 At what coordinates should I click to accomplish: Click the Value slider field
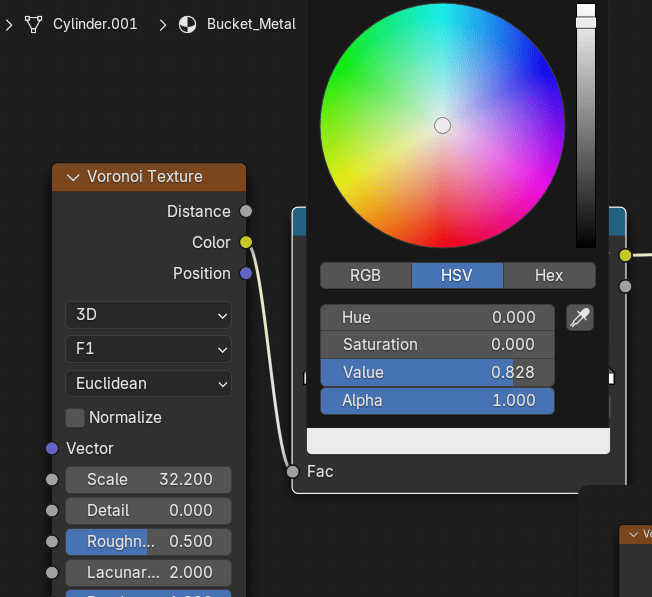[x=437, y=373]
